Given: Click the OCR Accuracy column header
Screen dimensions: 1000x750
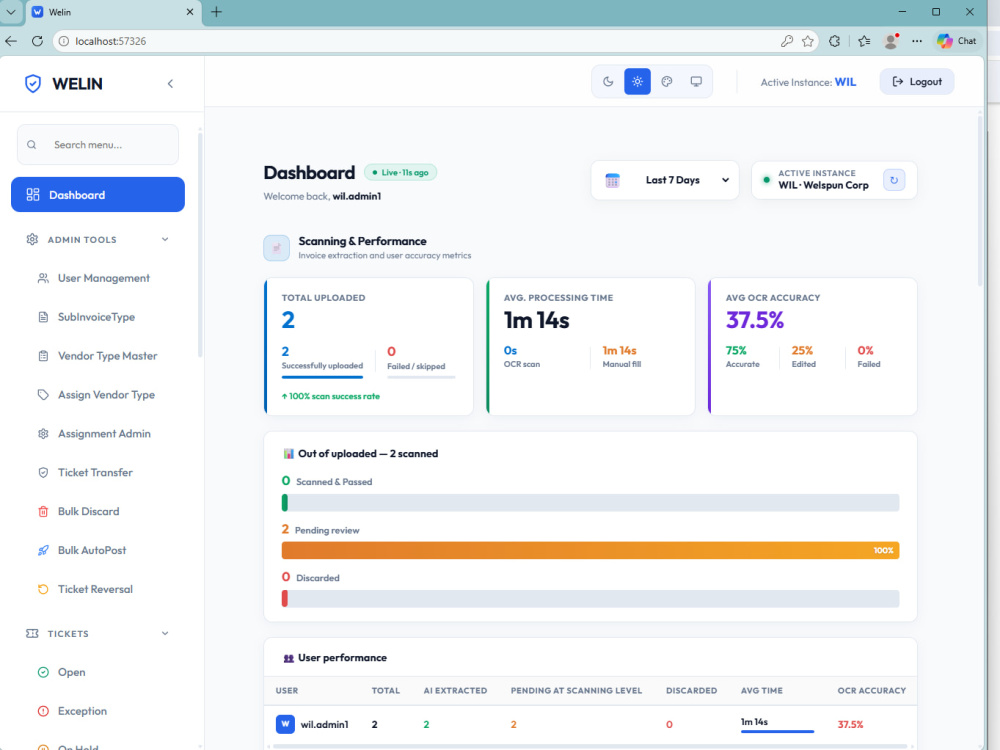Looking at the screenshot, I should [x=871, y=691].
